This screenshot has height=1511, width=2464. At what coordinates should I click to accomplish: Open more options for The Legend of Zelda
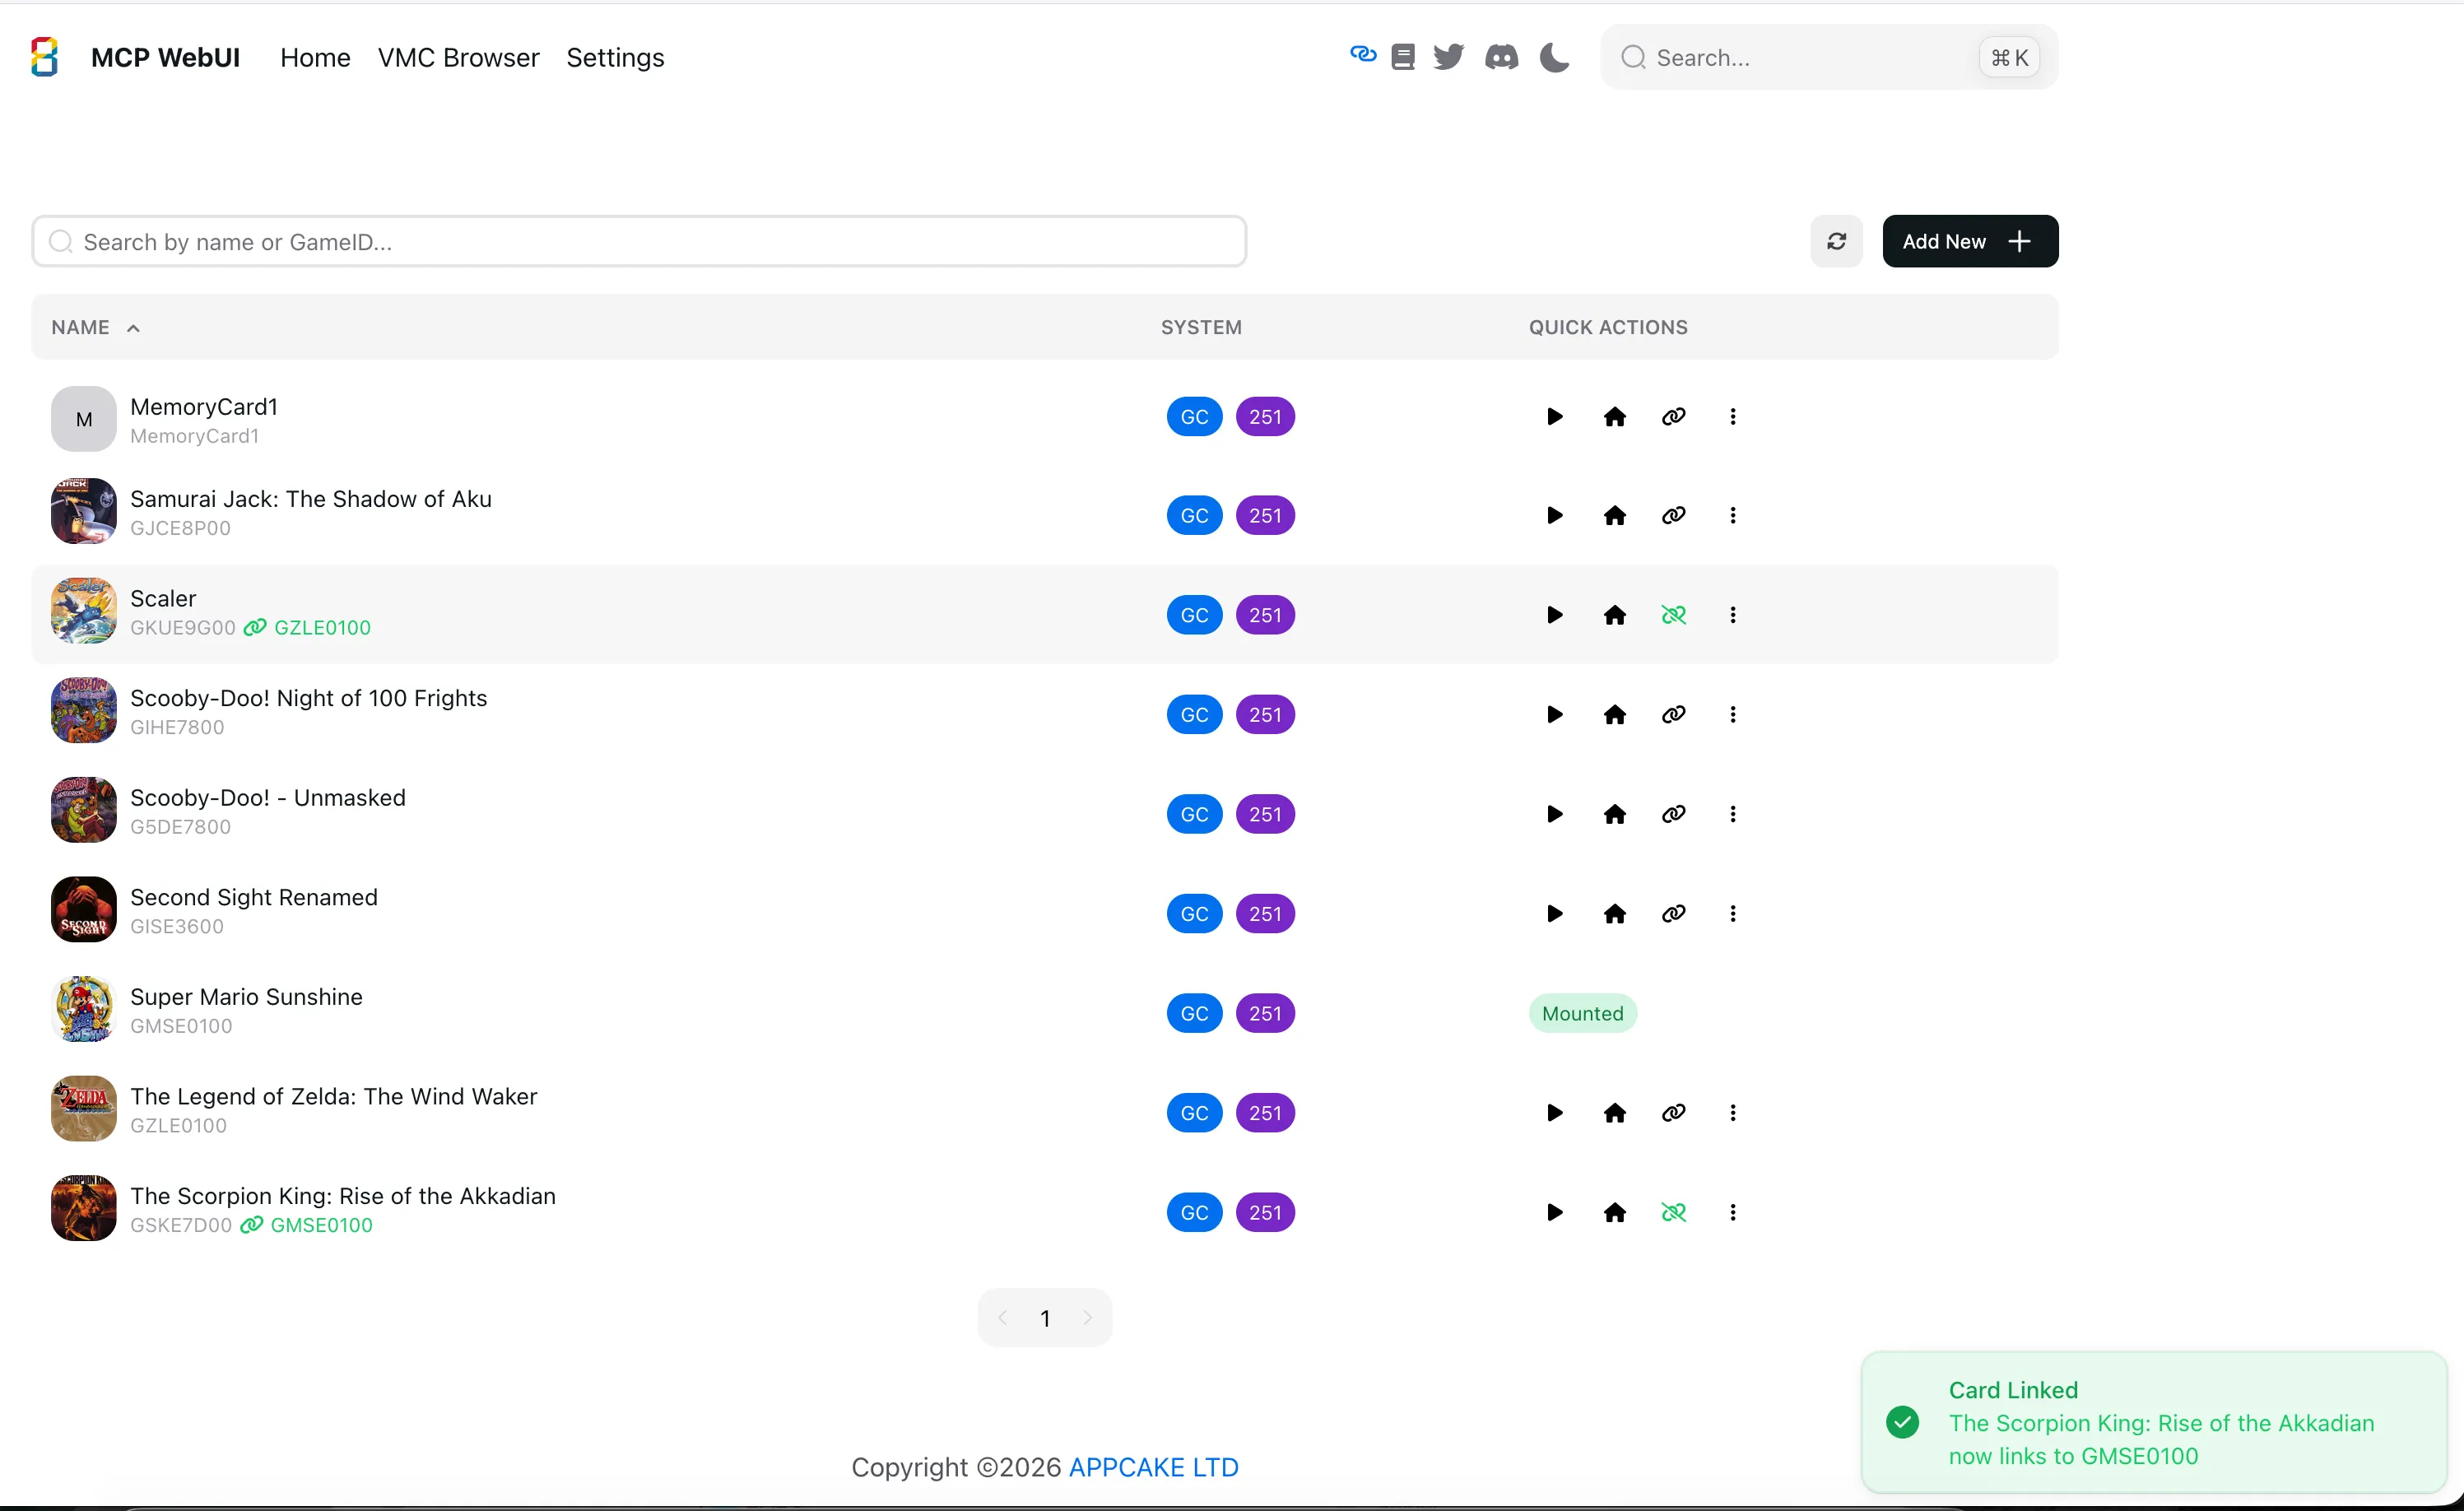[x=1732, y=1112]
